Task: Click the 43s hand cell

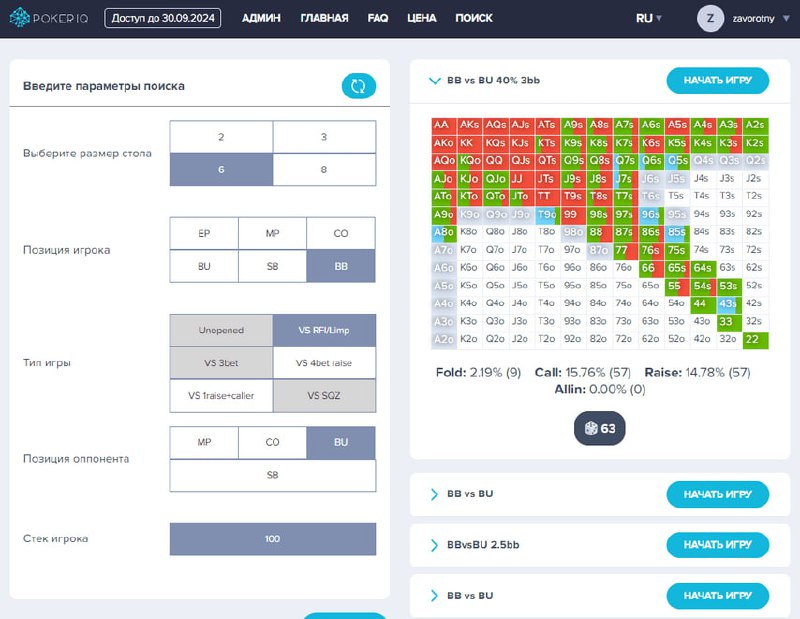Action: click(729, 304)
